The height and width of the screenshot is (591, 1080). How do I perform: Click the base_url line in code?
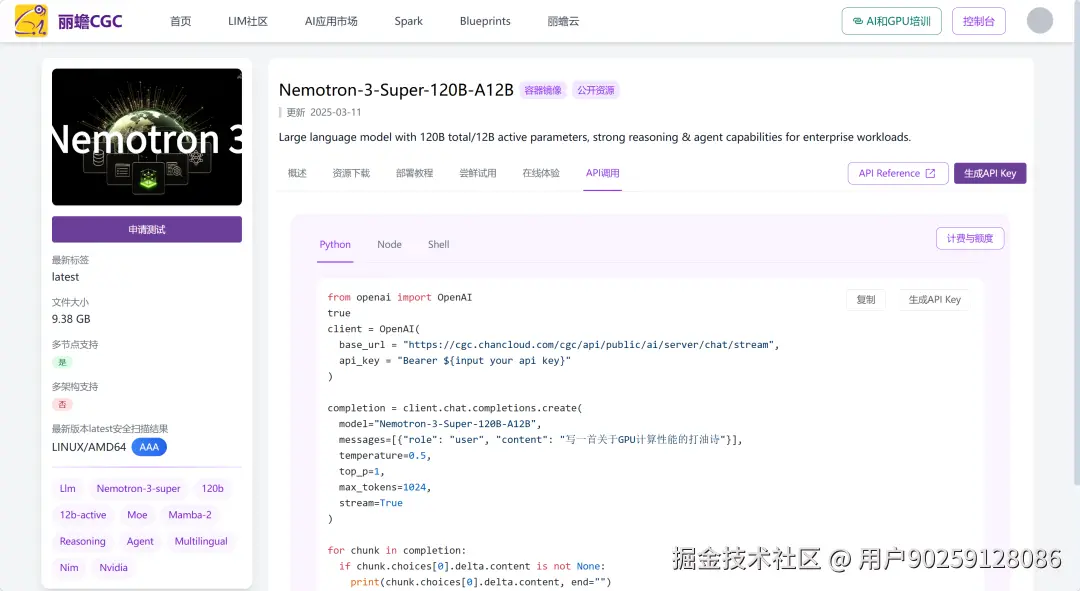(x=559, y=344)
